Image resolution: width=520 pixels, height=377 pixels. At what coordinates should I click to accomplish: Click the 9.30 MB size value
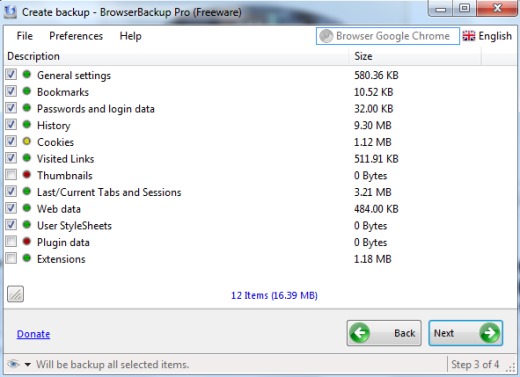tap(373, 125)
